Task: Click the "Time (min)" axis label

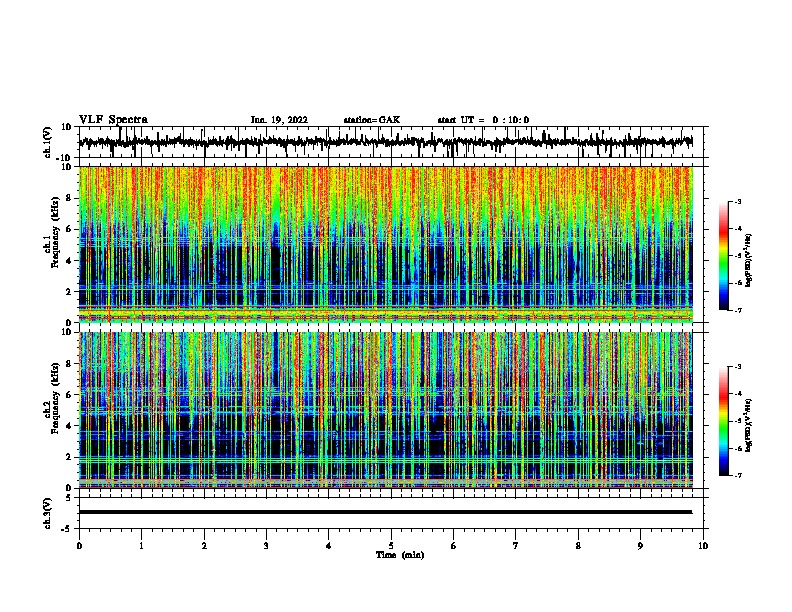Action: click(400, 555)
